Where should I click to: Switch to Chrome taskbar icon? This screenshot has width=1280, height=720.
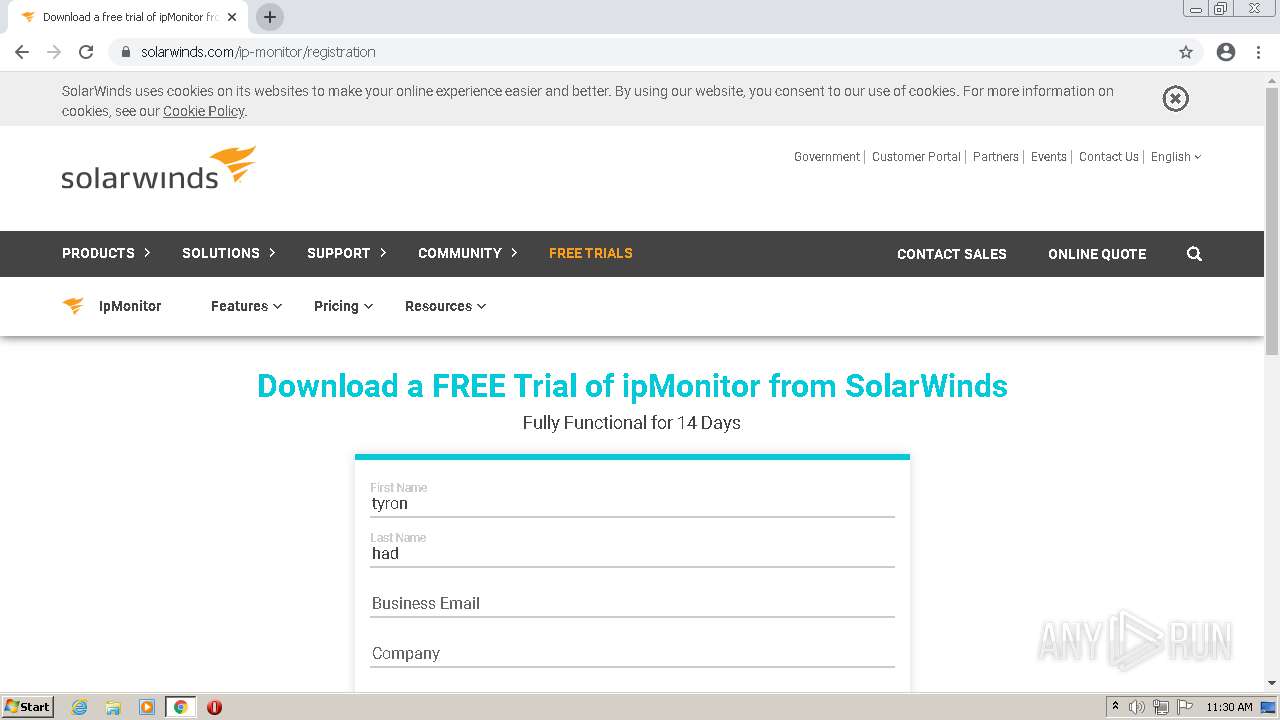181,707
